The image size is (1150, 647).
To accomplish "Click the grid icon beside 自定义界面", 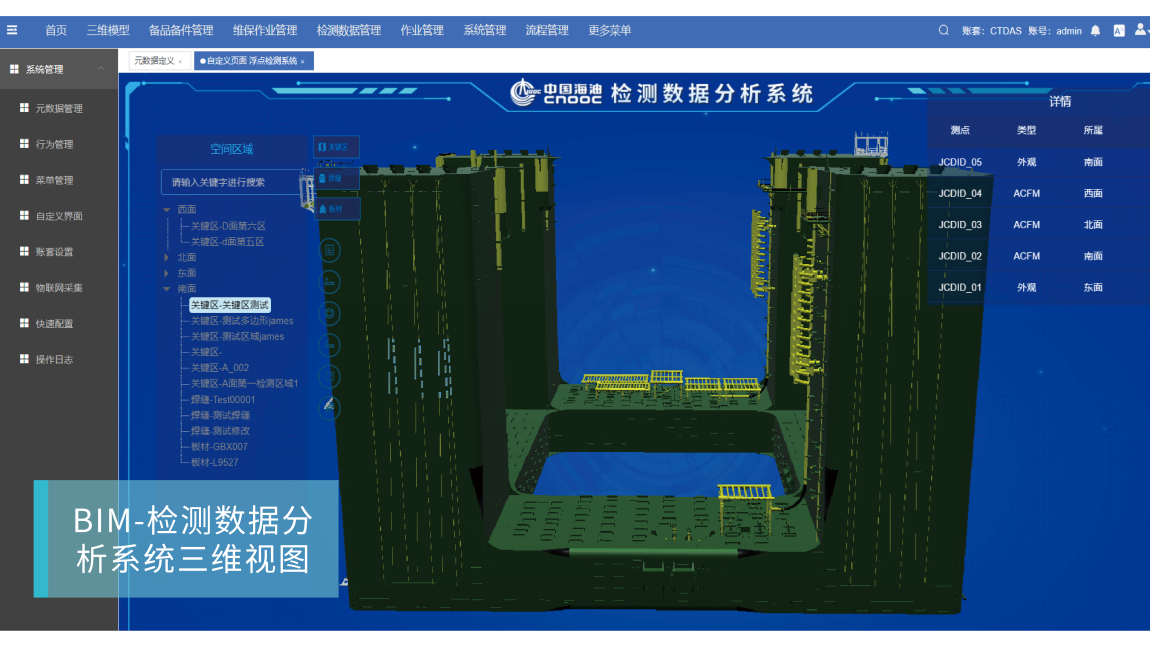I will pos(24,216).
